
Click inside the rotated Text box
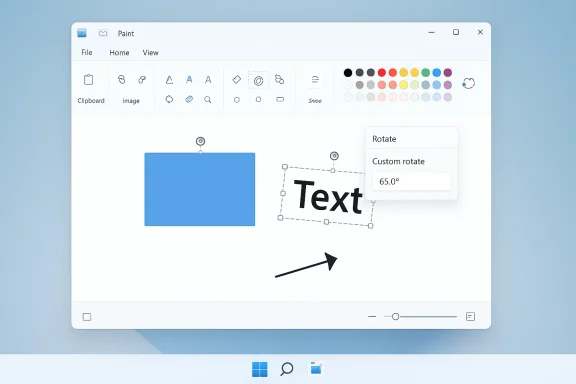click(328, 197)
